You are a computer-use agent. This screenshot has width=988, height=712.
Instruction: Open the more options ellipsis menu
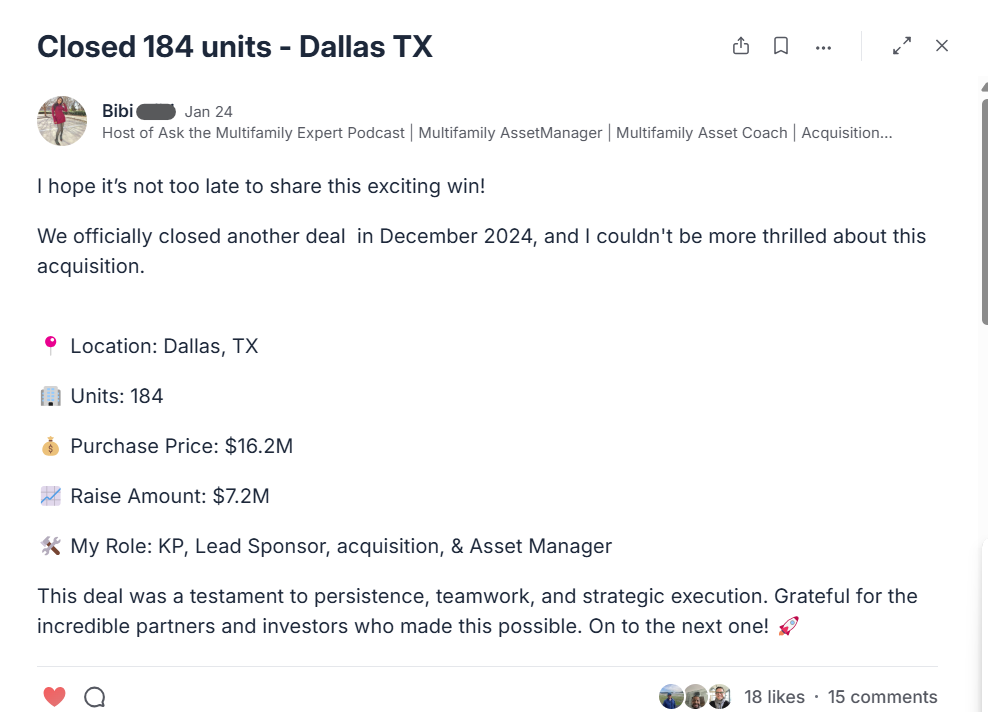(x=823, y=47)
